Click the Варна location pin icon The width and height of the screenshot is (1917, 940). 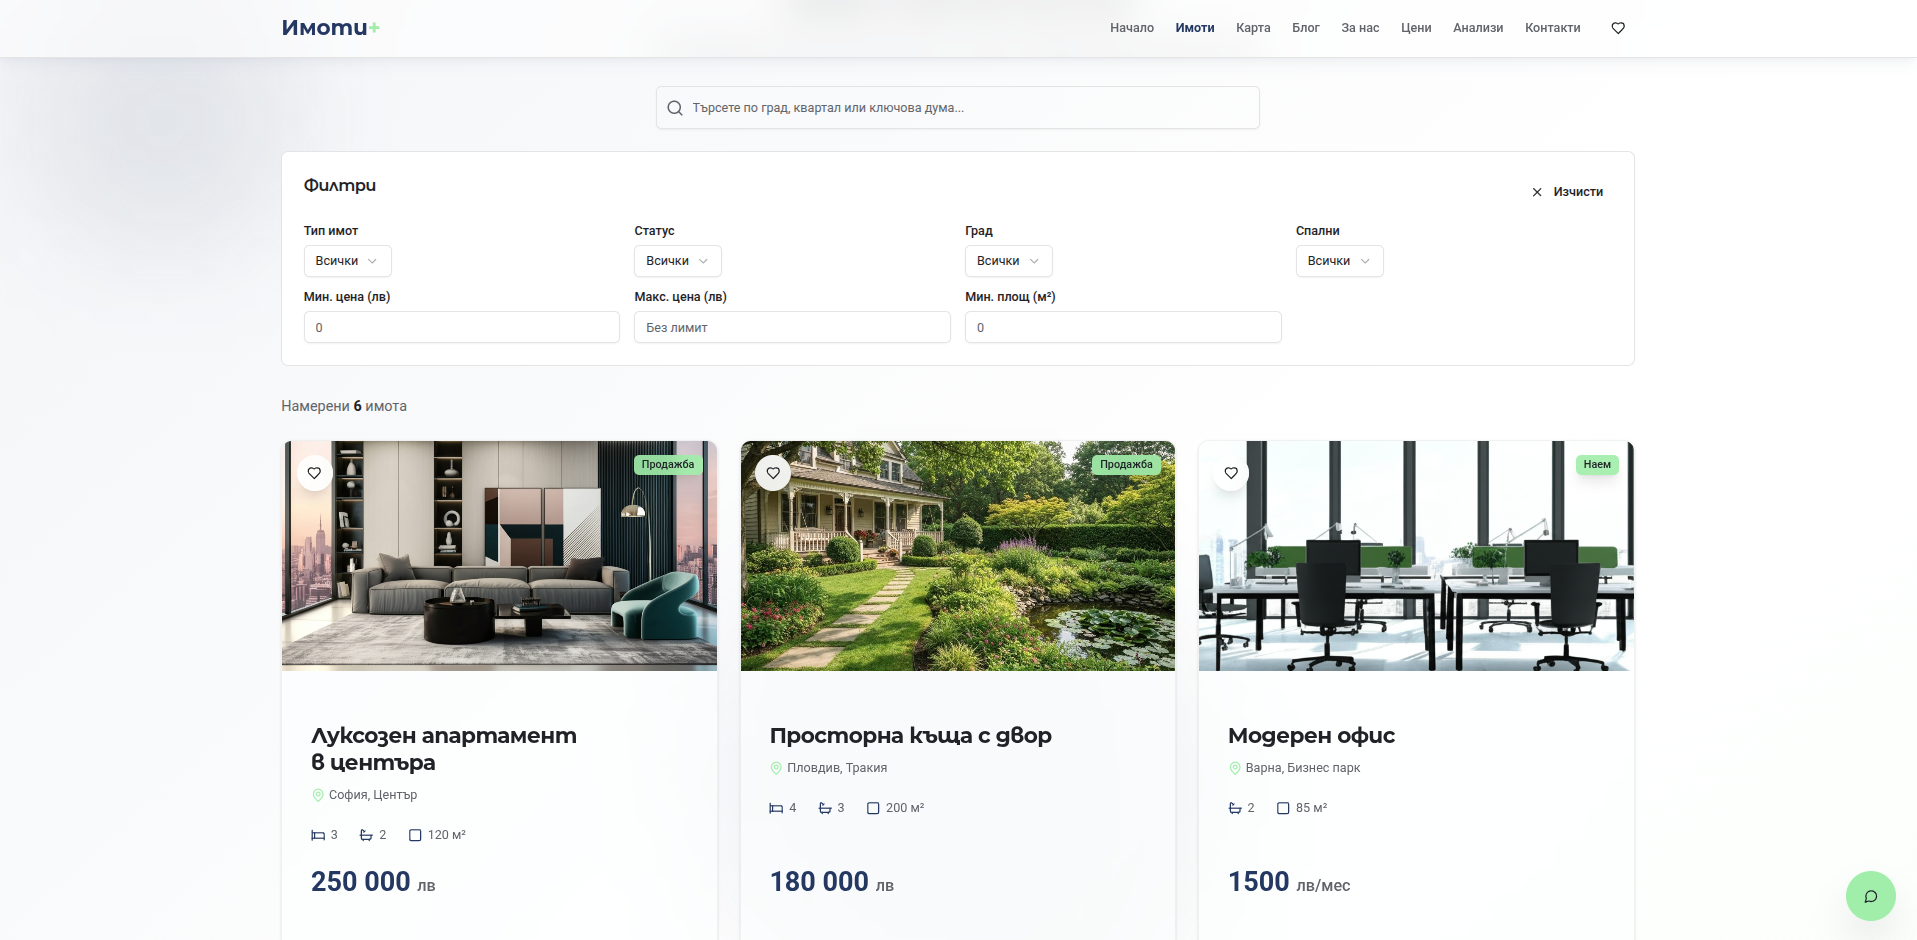[1235, 768]
